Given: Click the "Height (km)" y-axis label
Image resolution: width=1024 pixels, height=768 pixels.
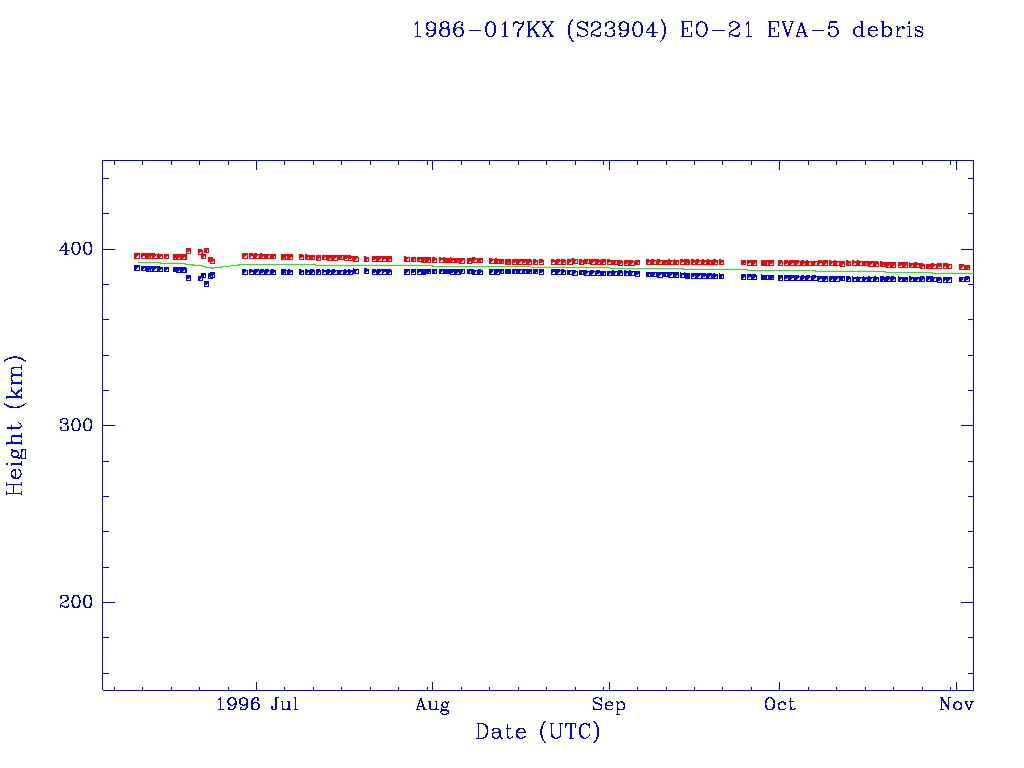Looking at the screenshot, I should point(16,425).
